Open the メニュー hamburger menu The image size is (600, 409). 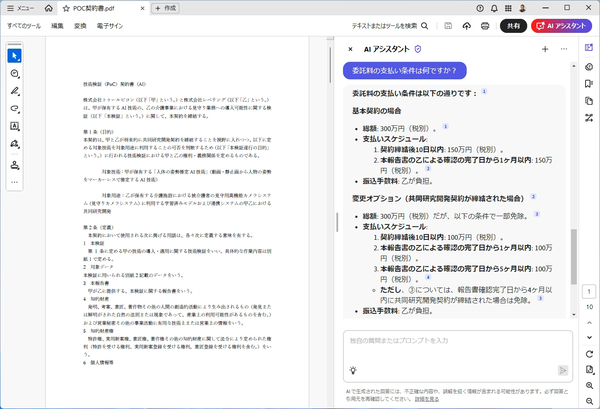coord(22,7)
